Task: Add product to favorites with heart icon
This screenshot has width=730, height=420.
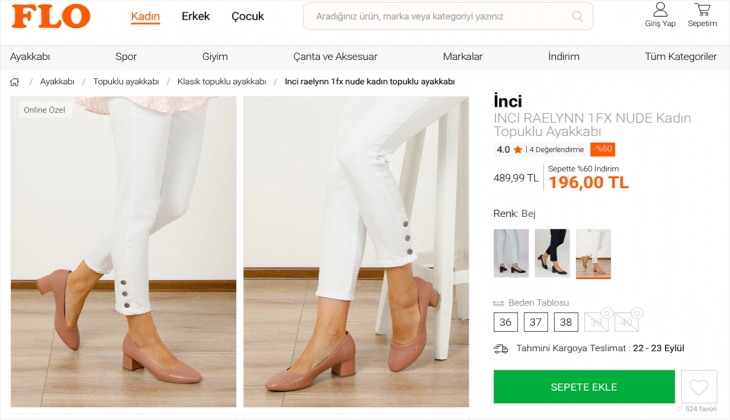Action: tap(698, 386)
